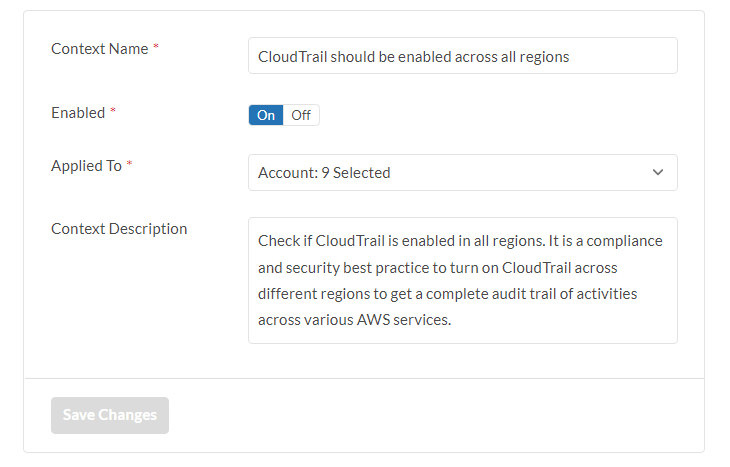Click the Context Name label
This screenshot has height=467, width=730.
tap(99, 49)
